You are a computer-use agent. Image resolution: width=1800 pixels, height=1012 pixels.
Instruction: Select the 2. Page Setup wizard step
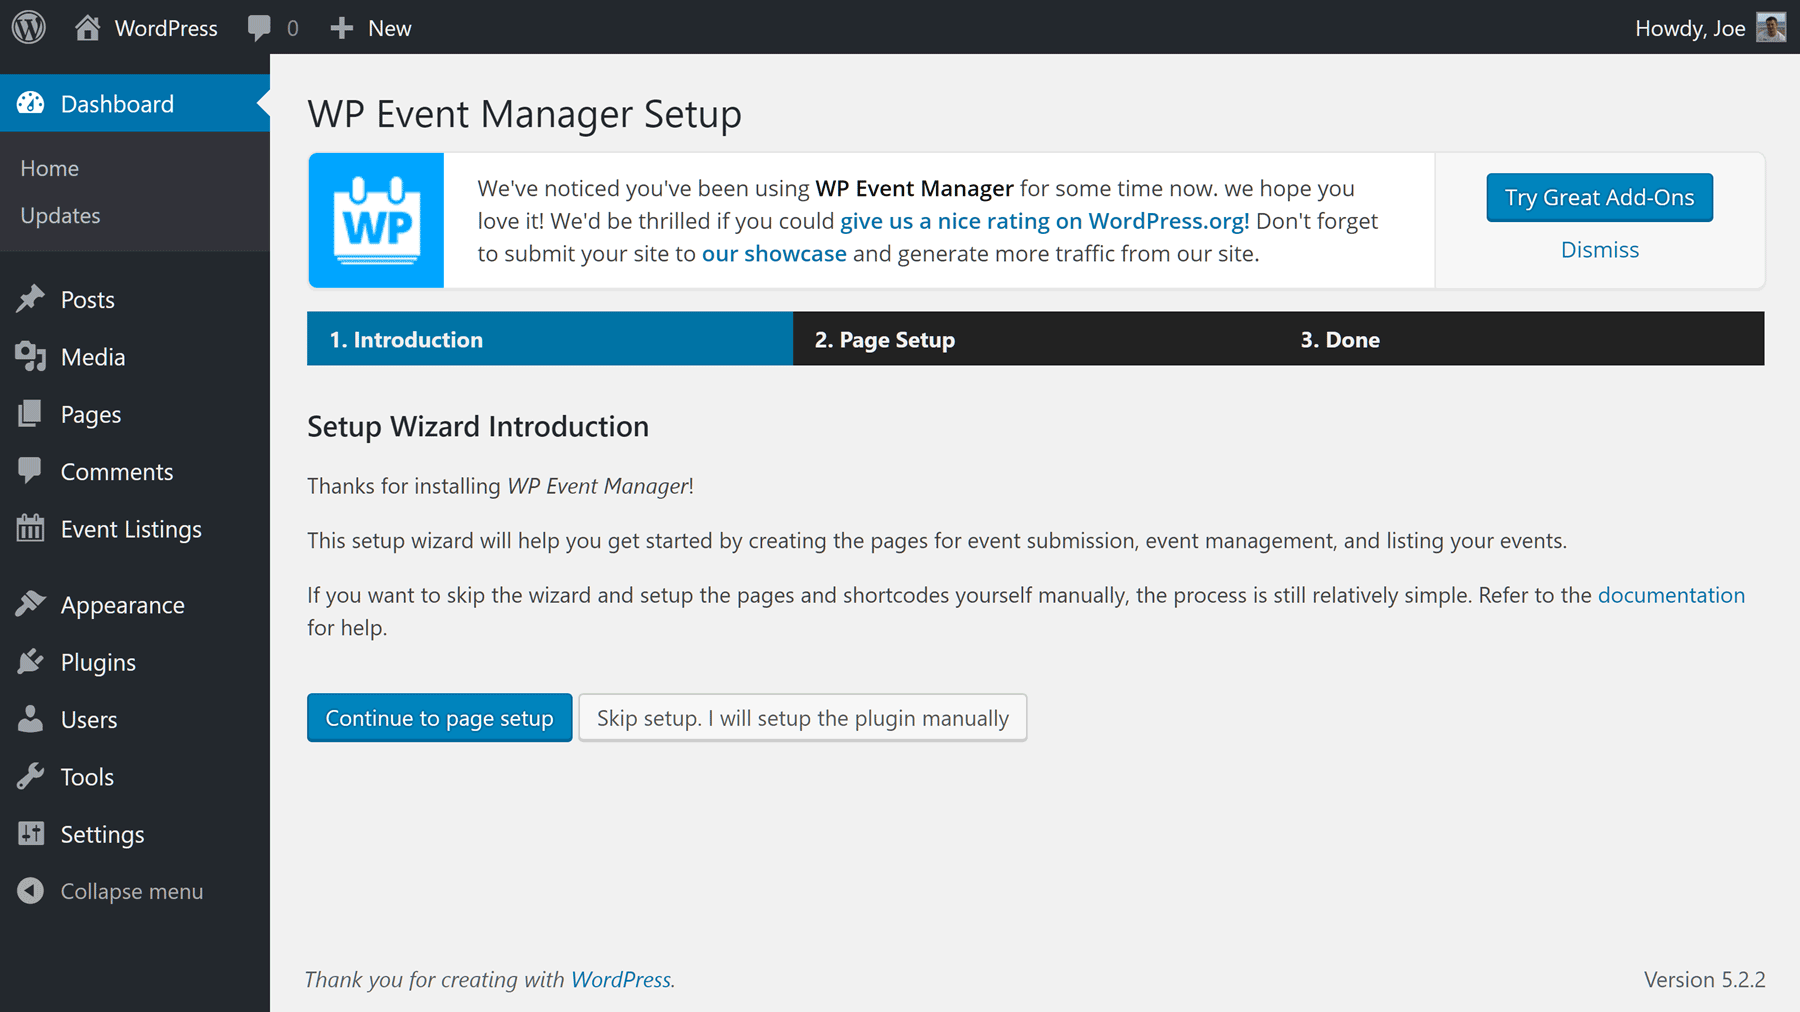pyautogui.click(x=1036, y=339)
